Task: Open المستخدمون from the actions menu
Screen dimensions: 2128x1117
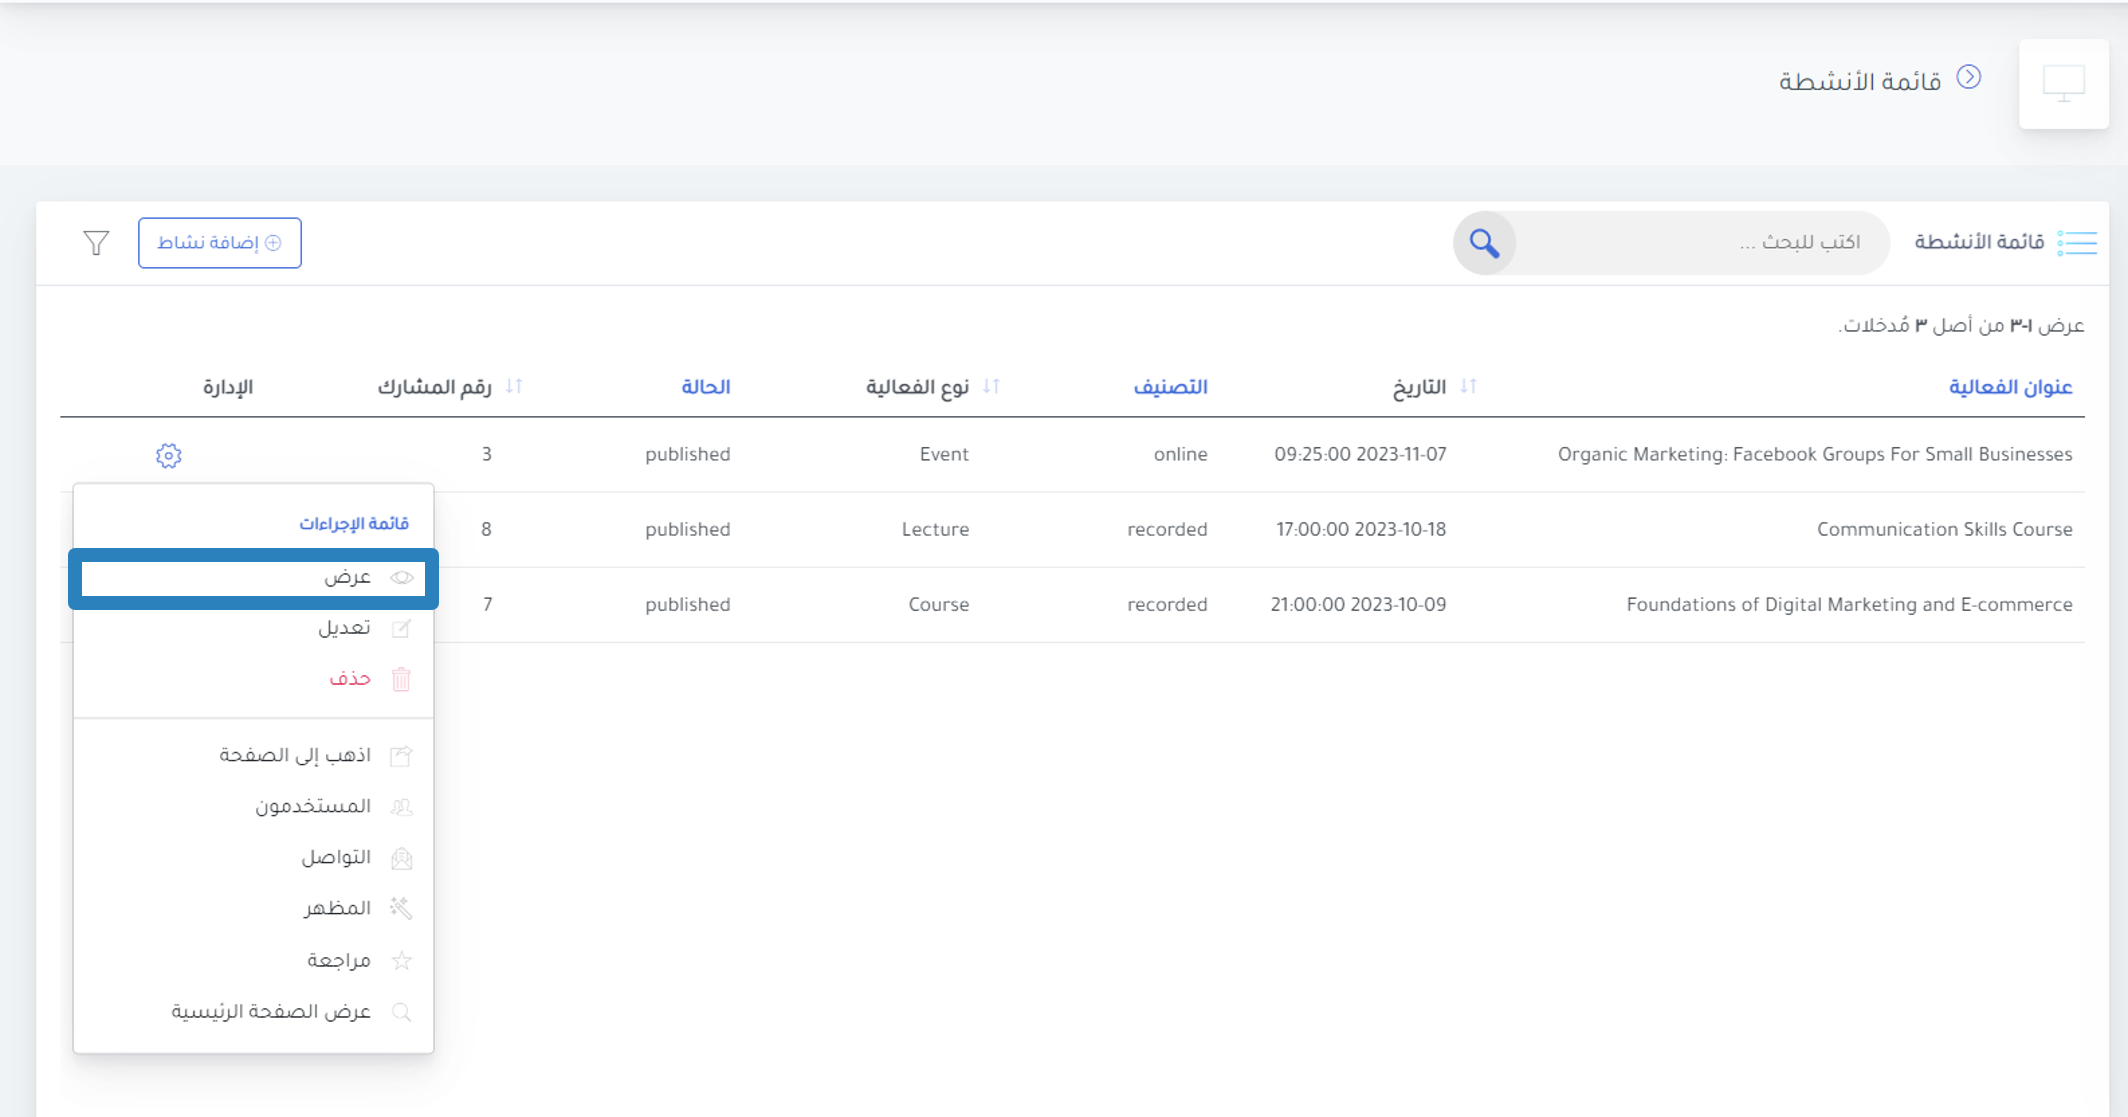Action: 253,807
